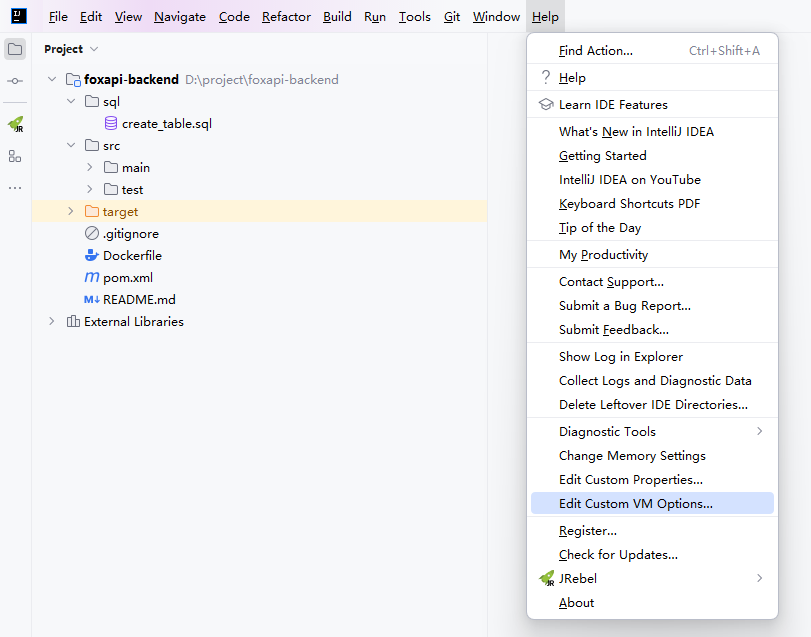Expand the Diagnostic Tools submenu
The image size is (811, 637).
pos(759,432)
